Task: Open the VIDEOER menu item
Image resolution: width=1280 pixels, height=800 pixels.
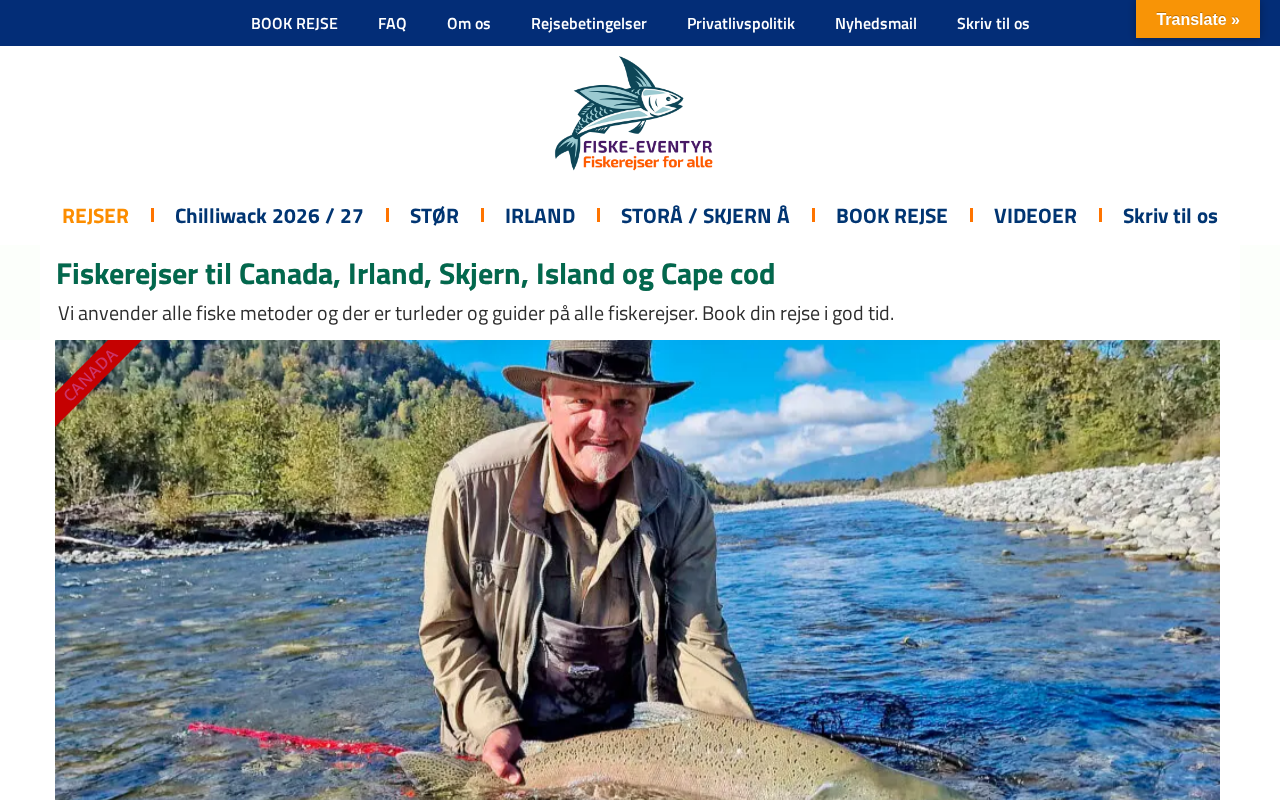Action: (x=1035, y=215)
